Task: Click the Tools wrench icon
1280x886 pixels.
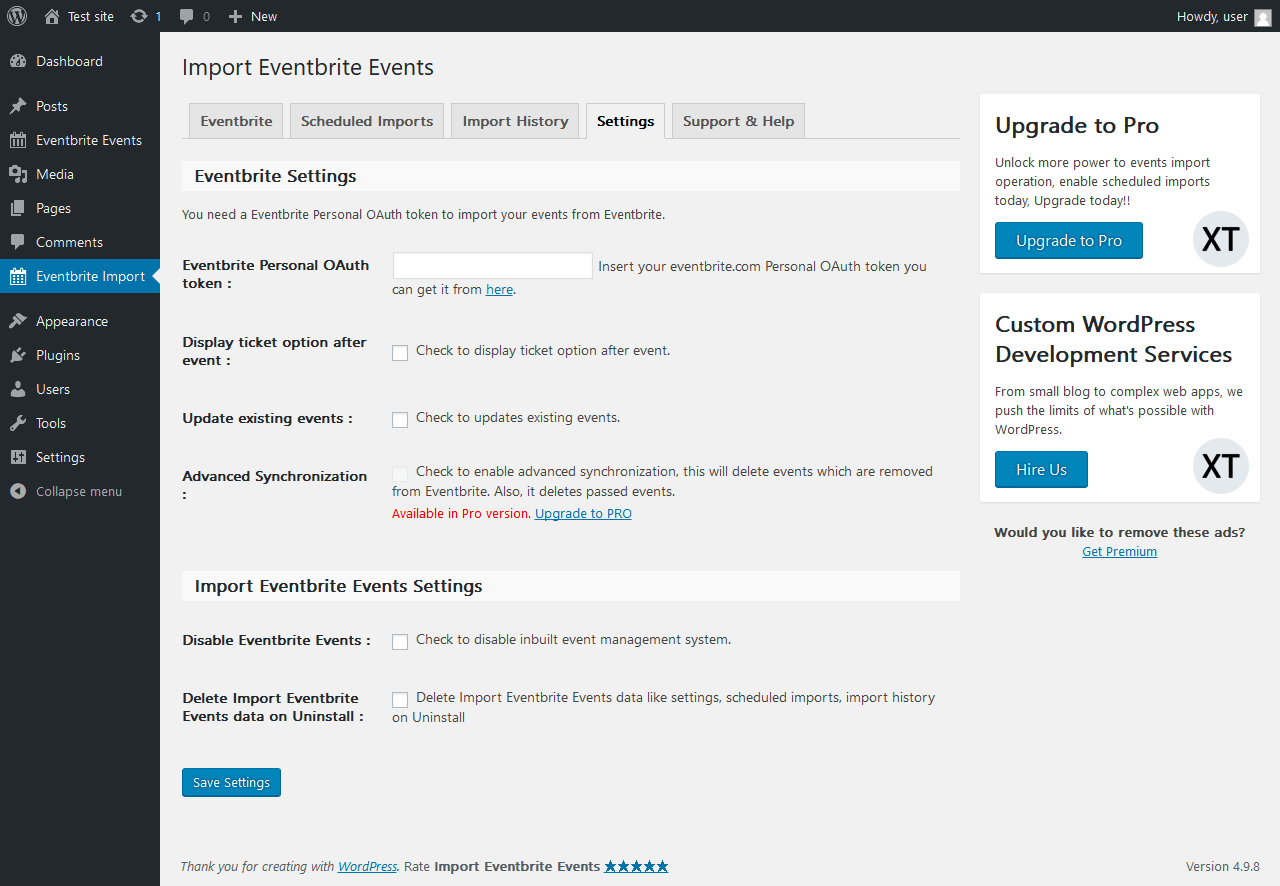Action: pyautogui.click(x=18, y=423)
